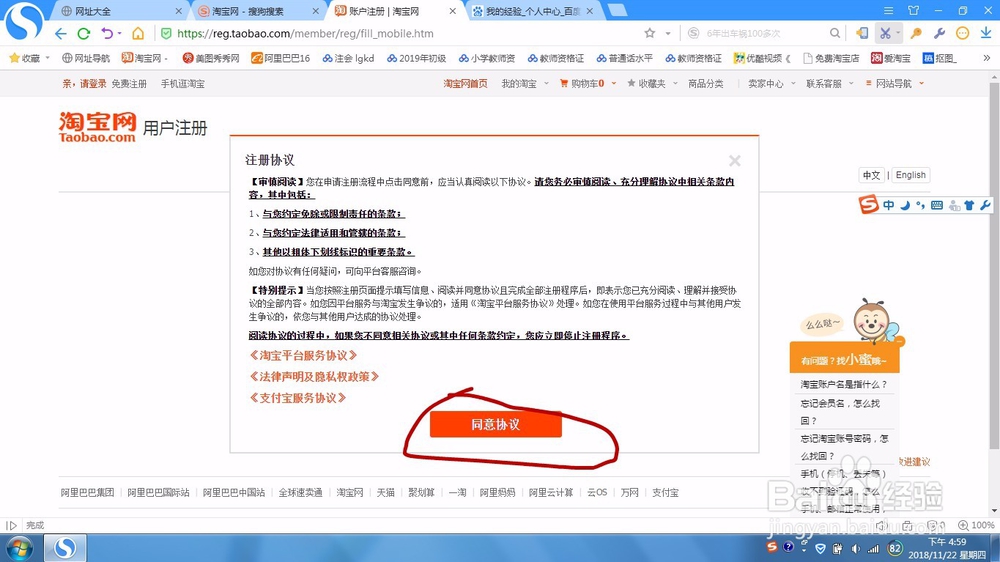This screenshot has height=562, width=1000.
Task: Click the send-to-phone icon in toolbar
Action: (862, 33)
